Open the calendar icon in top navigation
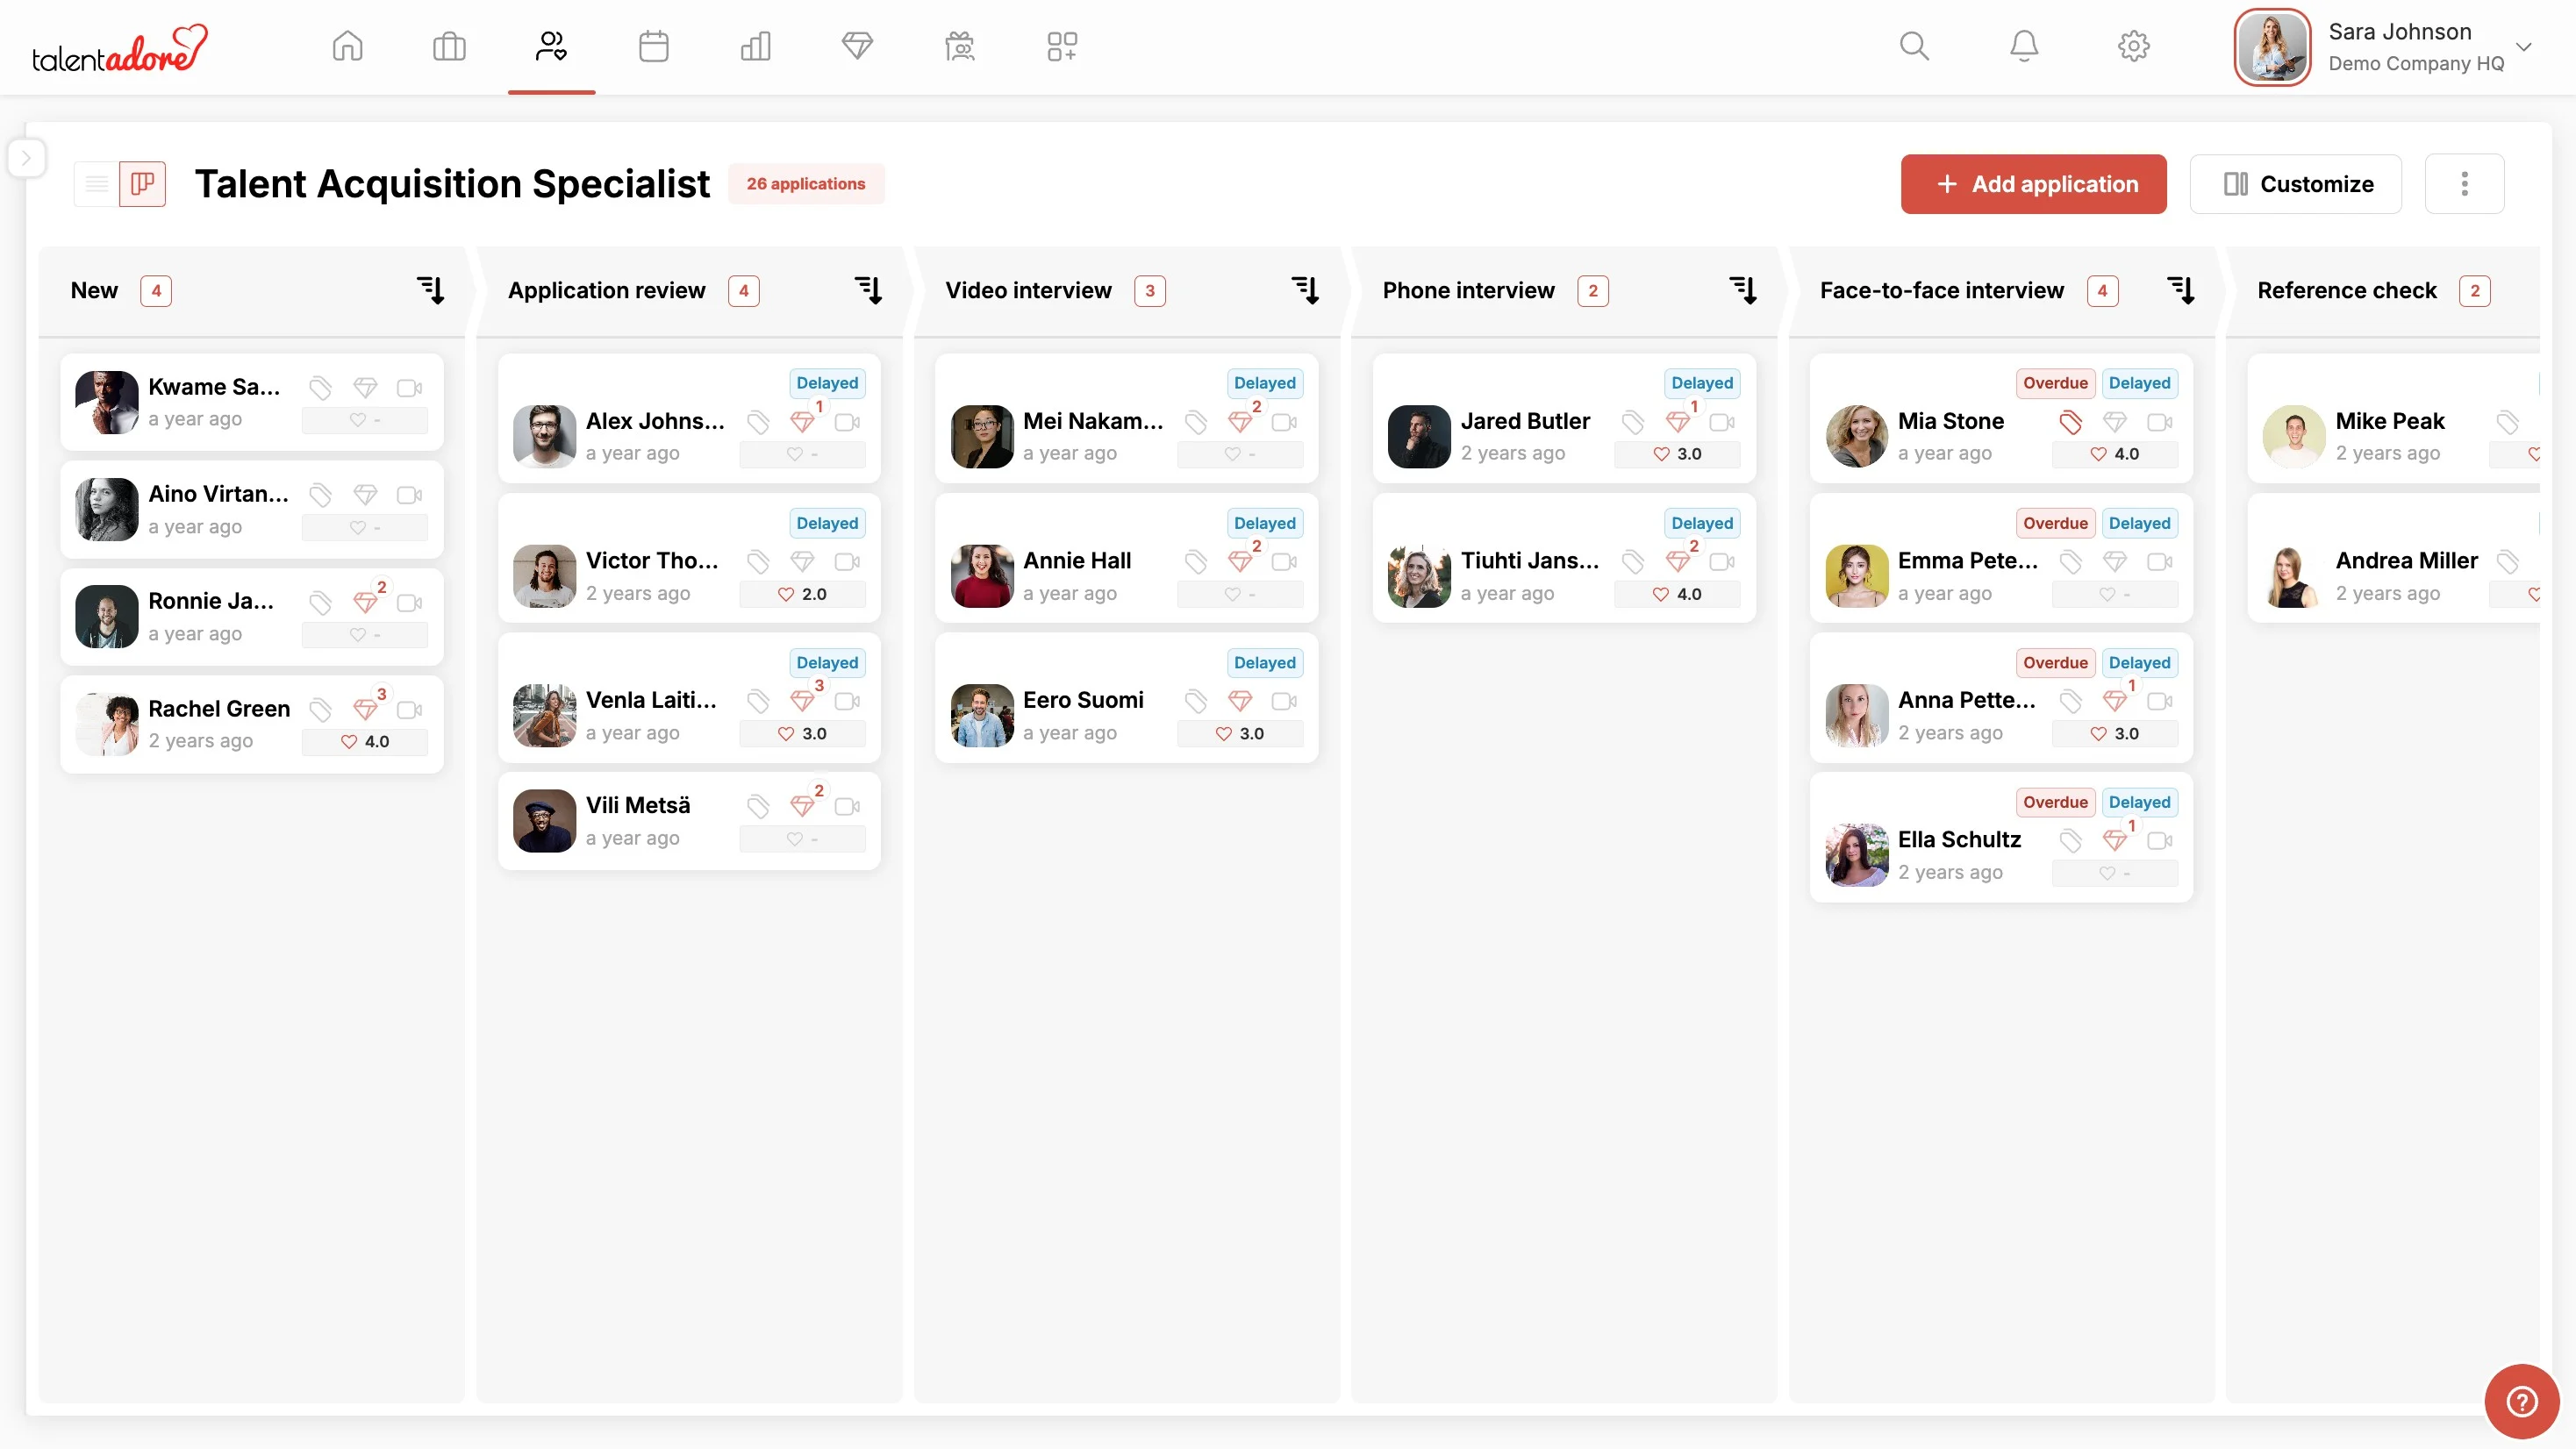2576x1449 pixels. point(653,46)
